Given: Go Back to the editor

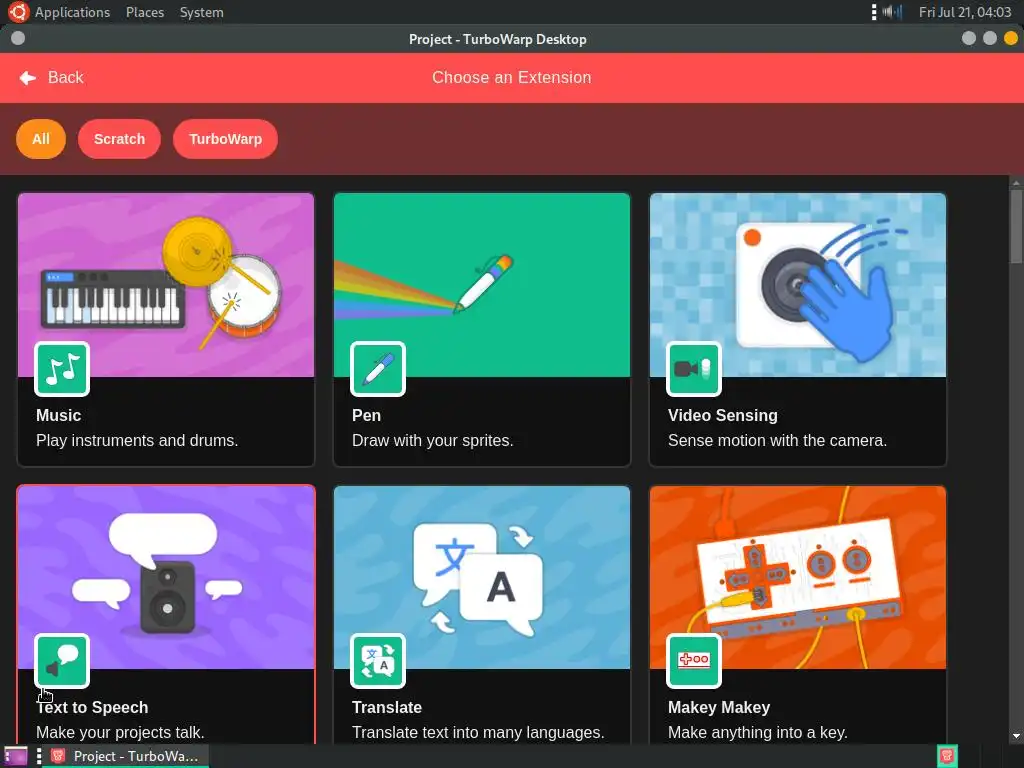Looking at the screenshot, I should 52,78.
